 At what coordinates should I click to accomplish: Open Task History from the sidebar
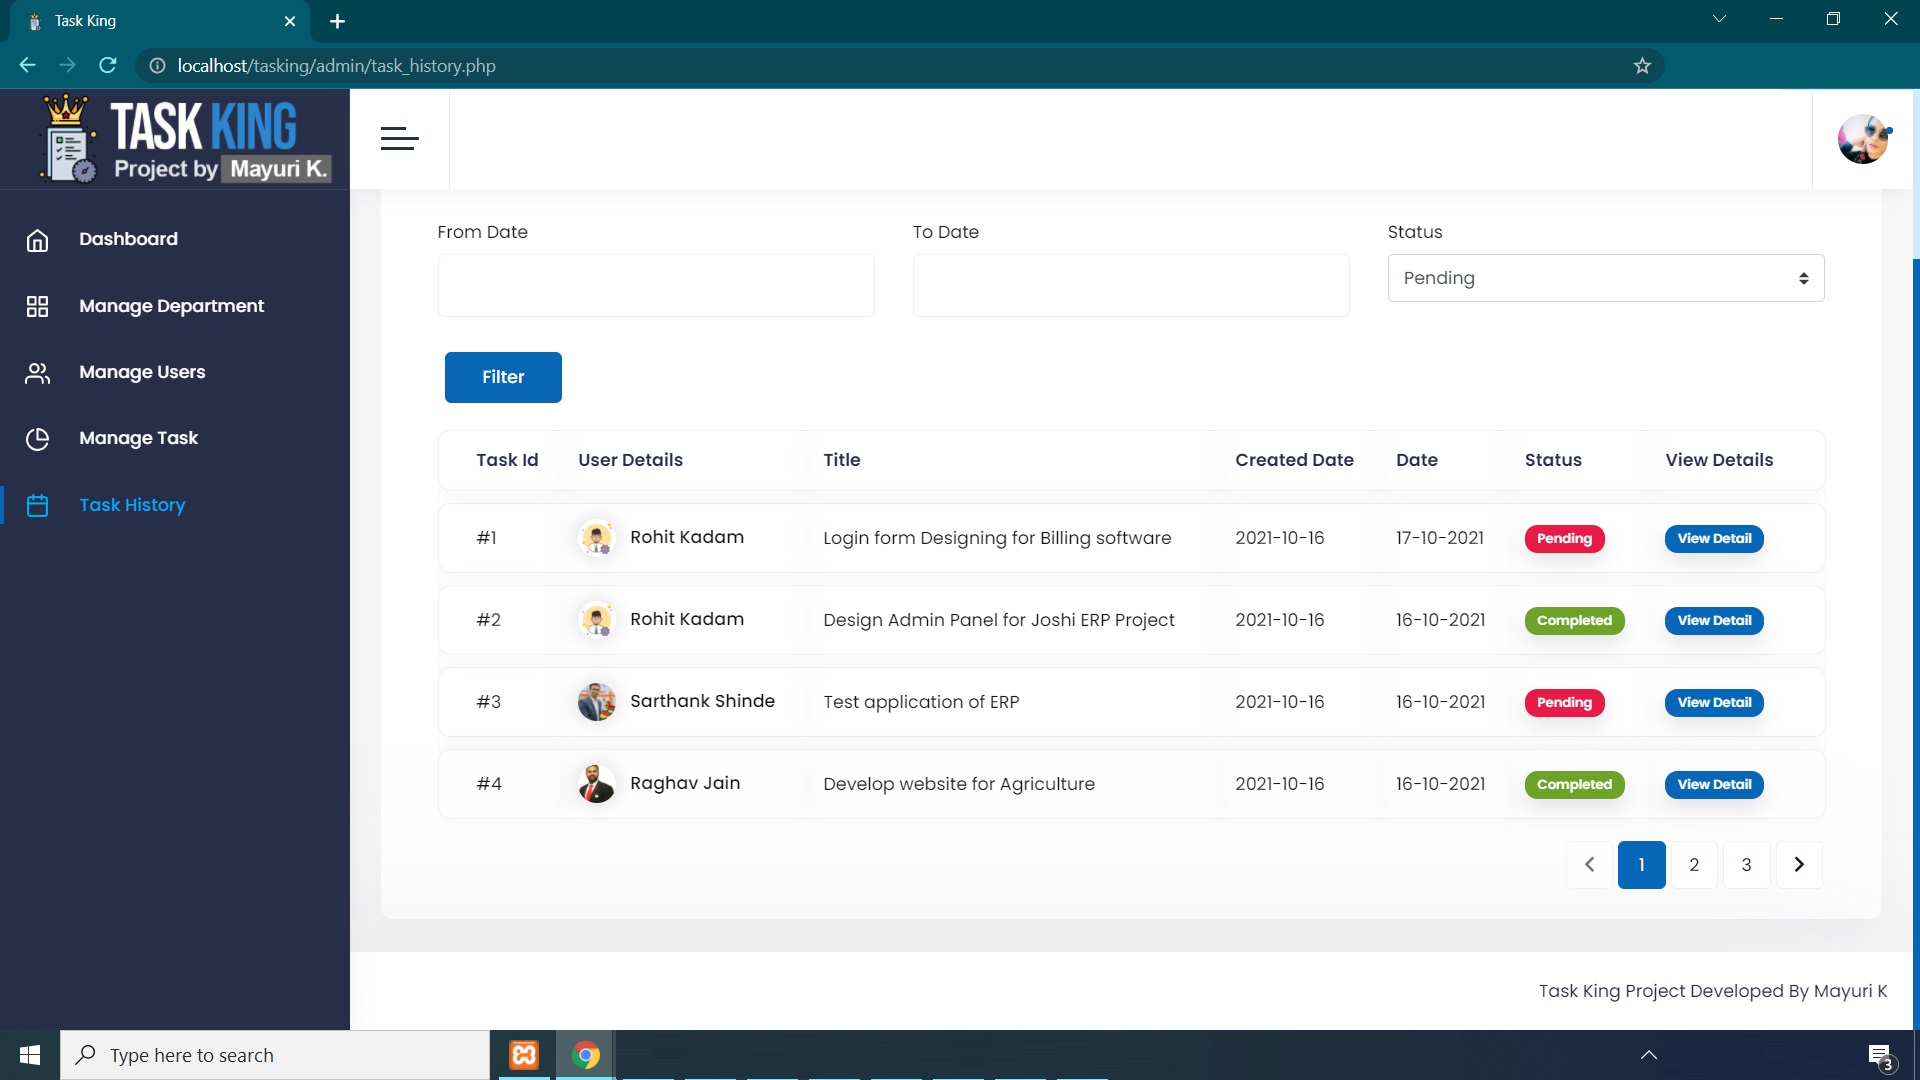coord(132,505)
